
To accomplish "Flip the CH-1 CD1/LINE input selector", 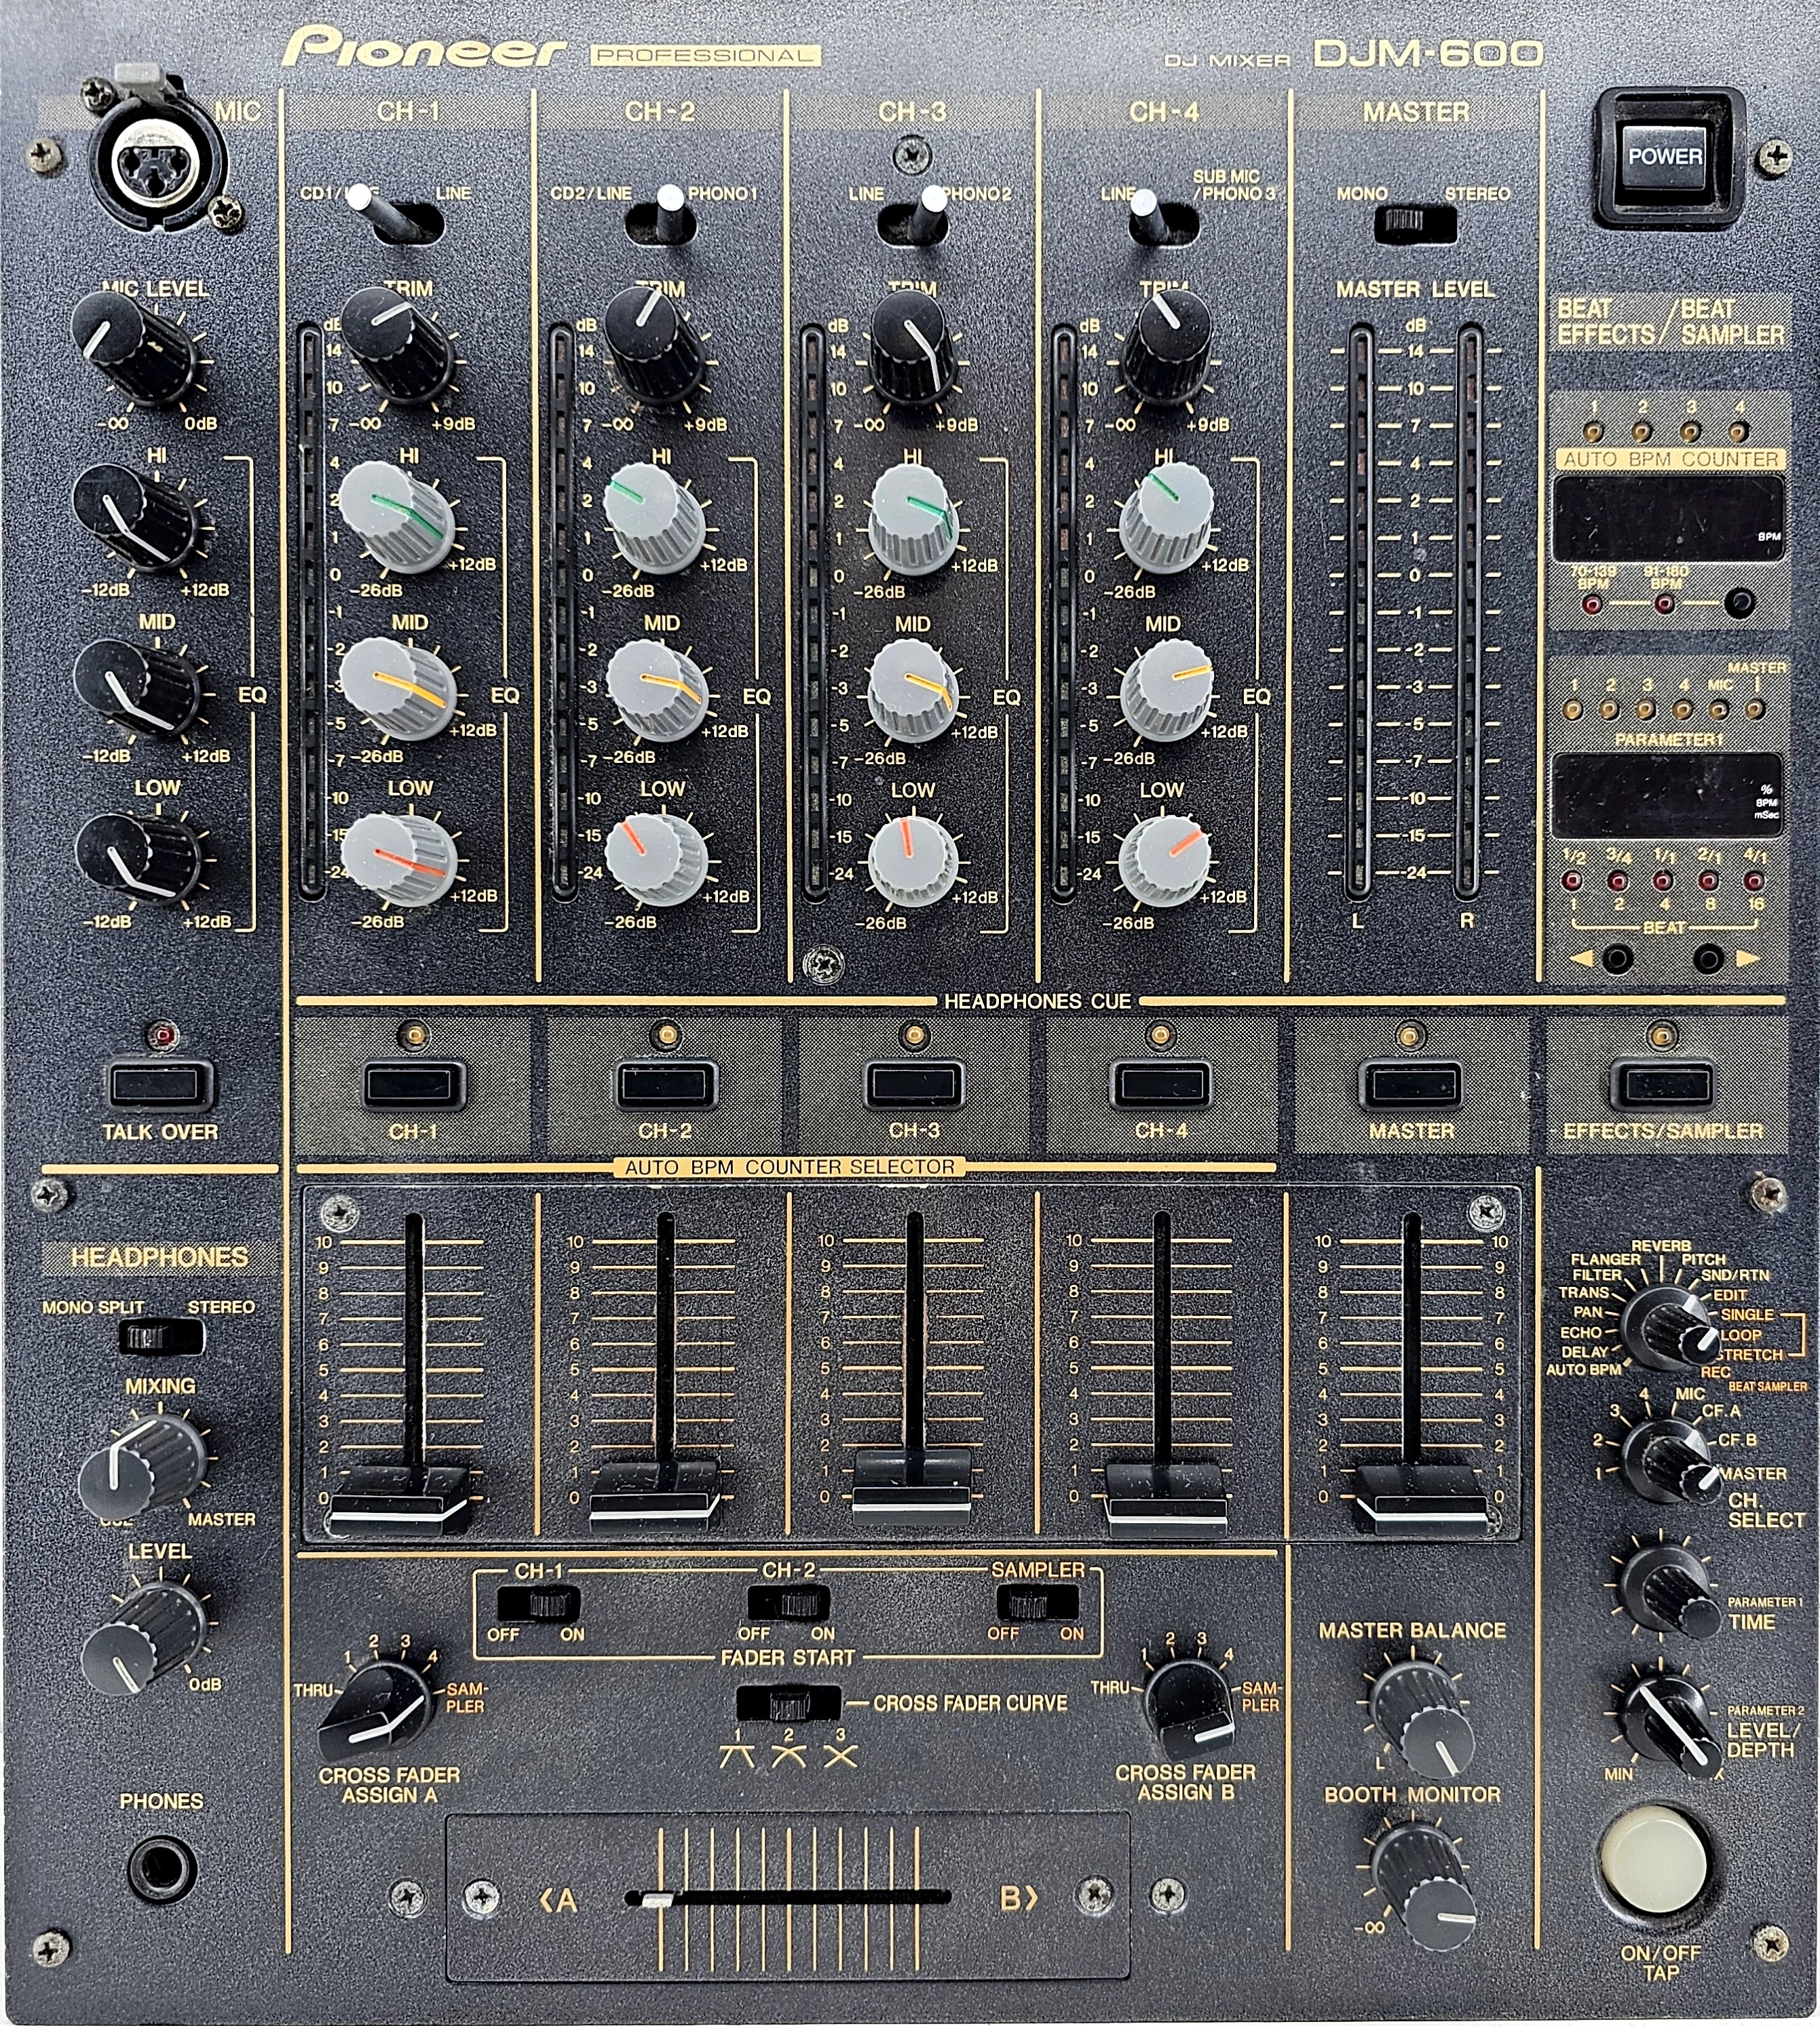I will [x=393, y=214].
